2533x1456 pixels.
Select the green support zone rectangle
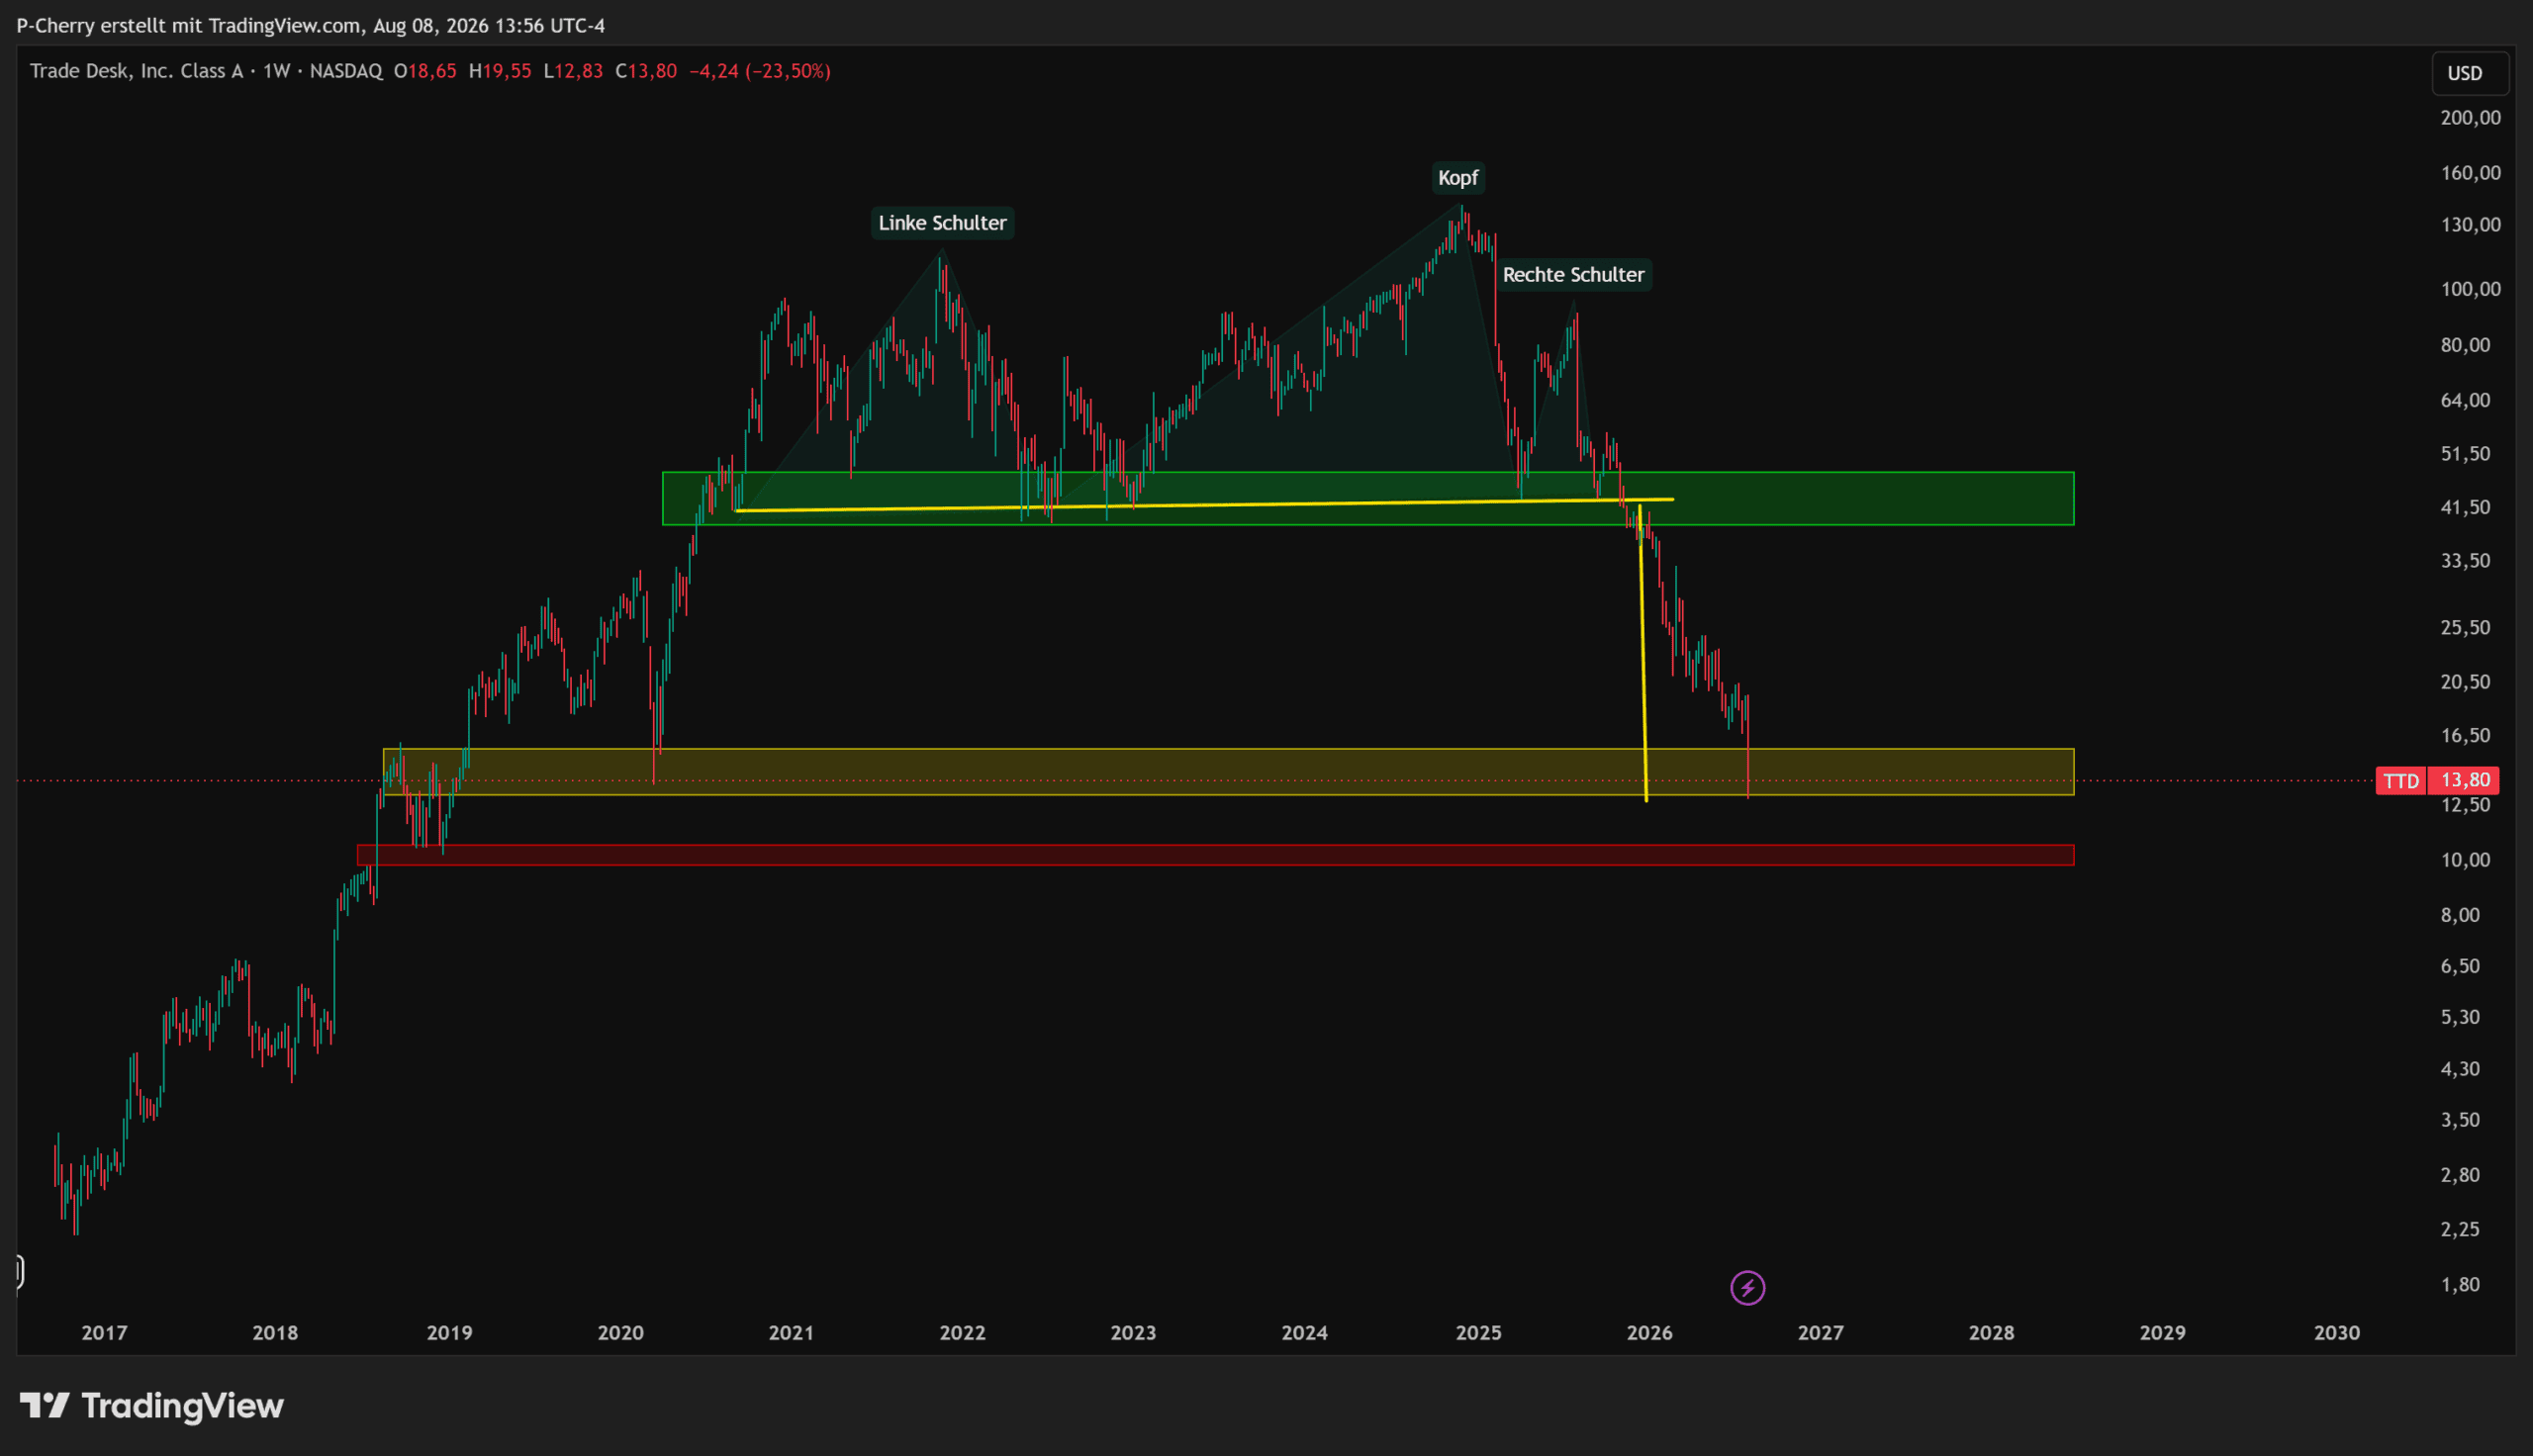[1368, 498]
